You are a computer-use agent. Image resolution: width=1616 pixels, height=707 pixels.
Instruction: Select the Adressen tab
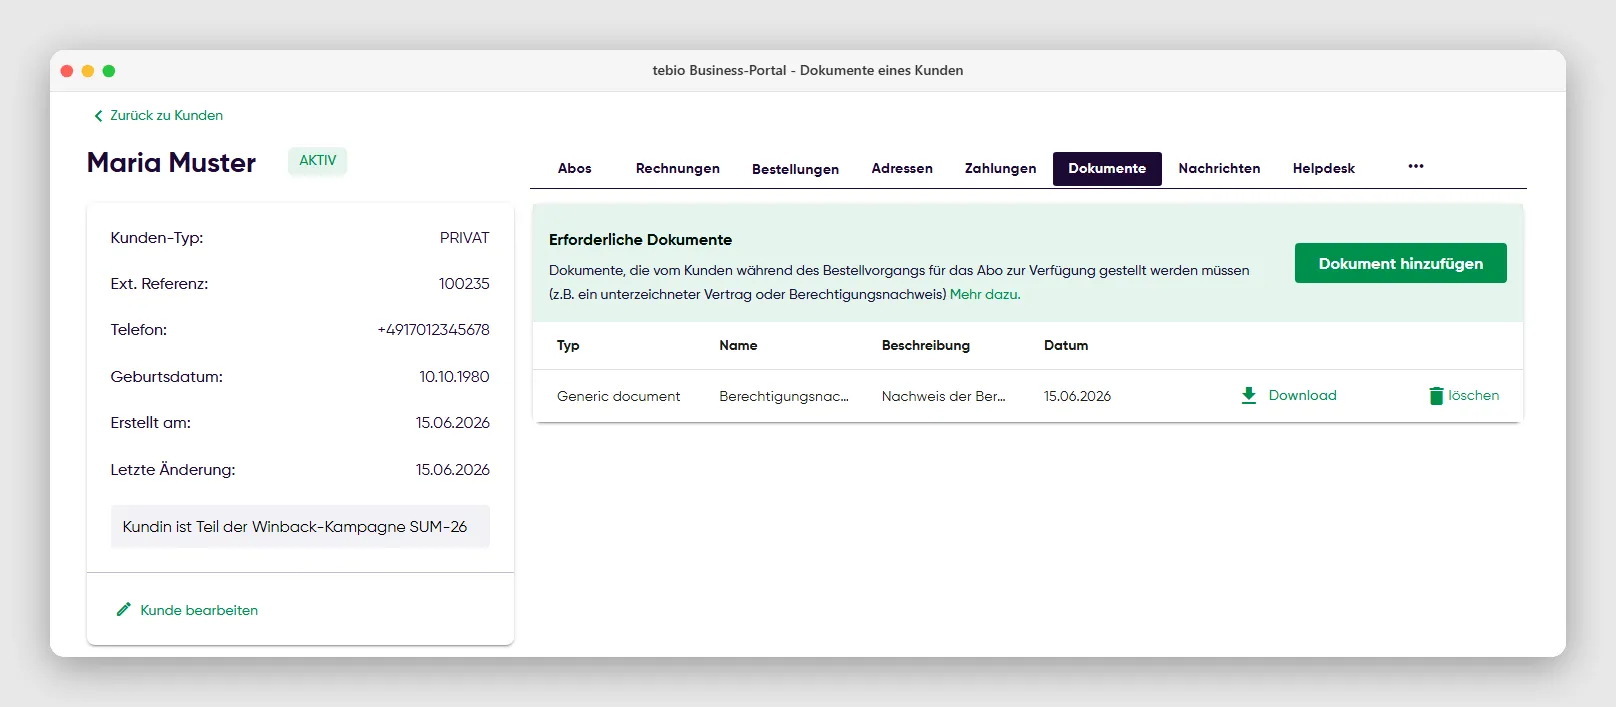pyautogui.click(x=902, y=168)
